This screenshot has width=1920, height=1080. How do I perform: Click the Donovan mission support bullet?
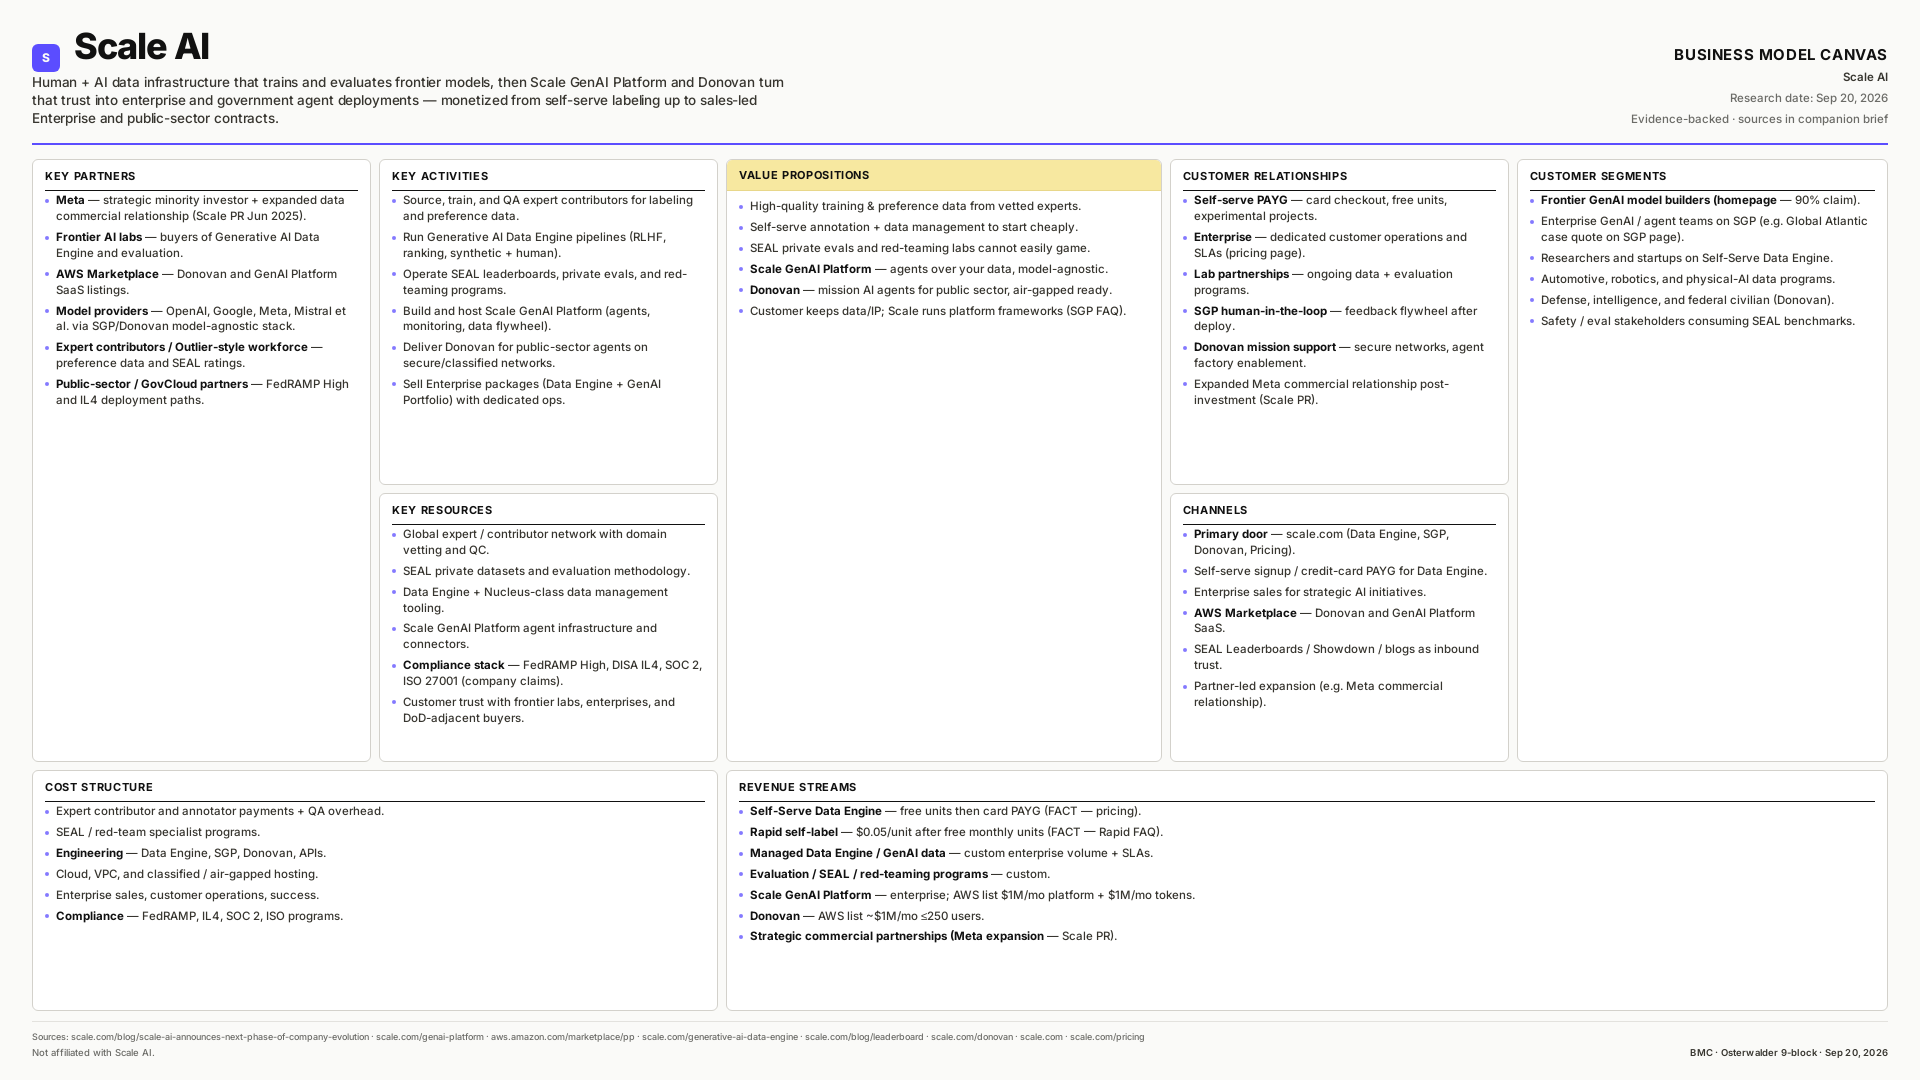pyautogui.click(x=1338, y=355)
